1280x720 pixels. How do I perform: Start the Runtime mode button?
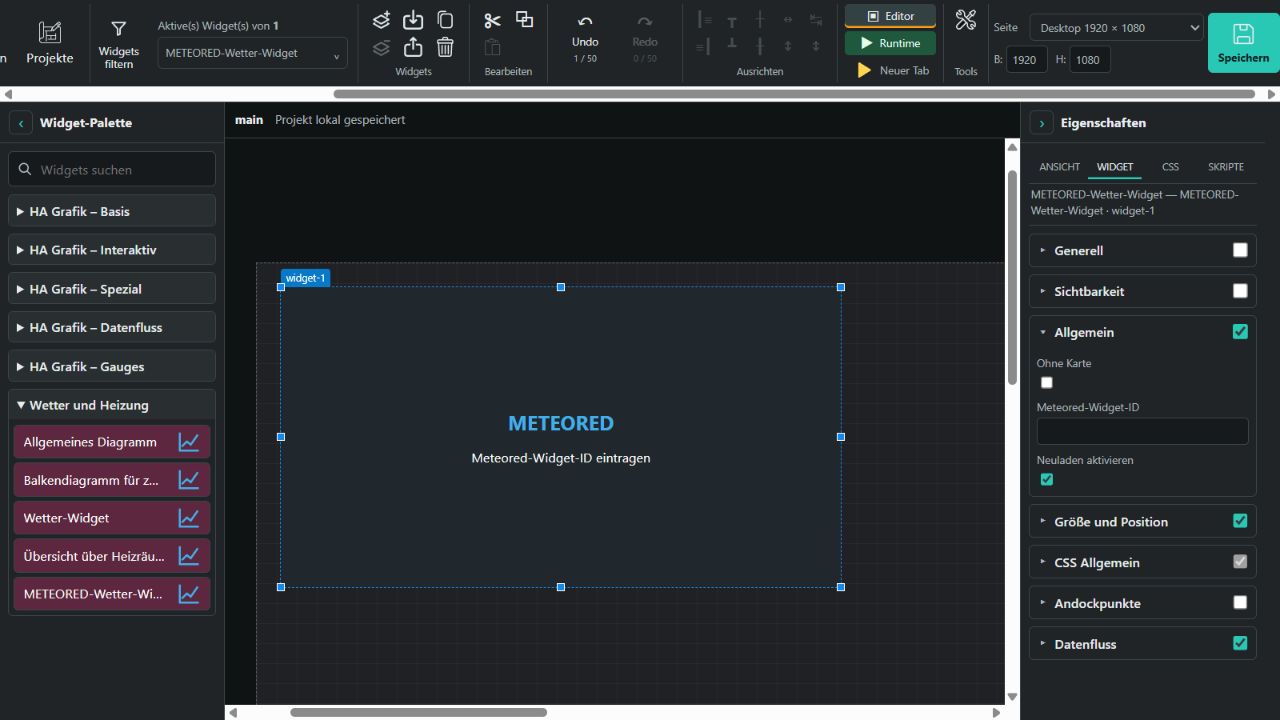click(890, 43)
